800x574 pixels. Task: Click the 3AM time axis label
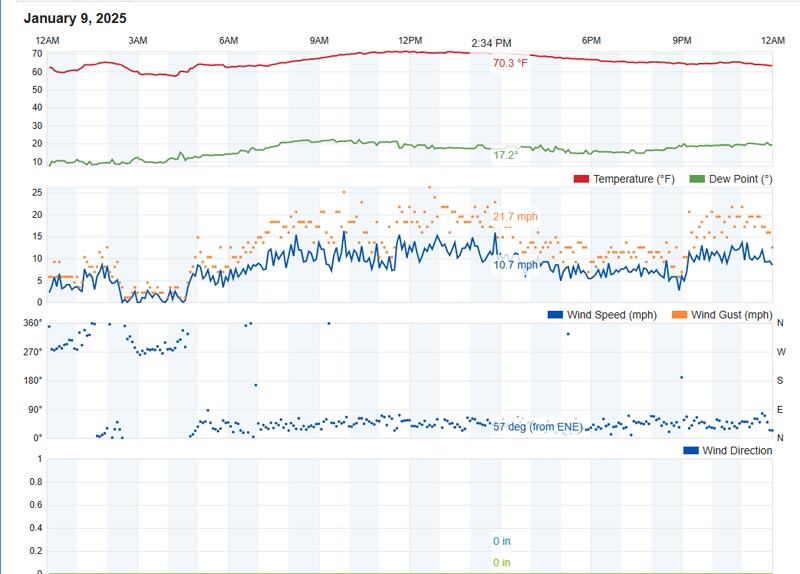coord(138,41)
